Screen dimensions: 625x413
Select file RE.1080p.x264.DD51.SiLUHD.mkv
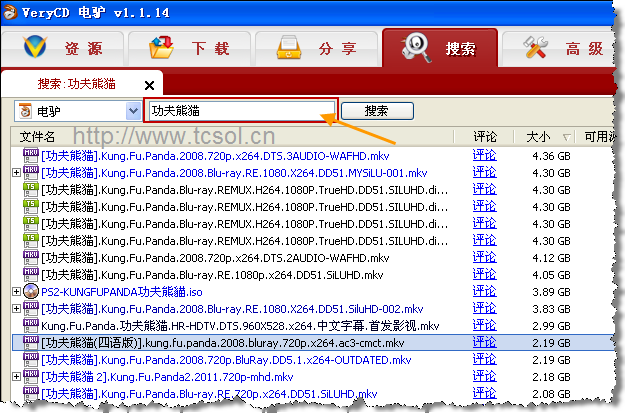pos(212,275)
